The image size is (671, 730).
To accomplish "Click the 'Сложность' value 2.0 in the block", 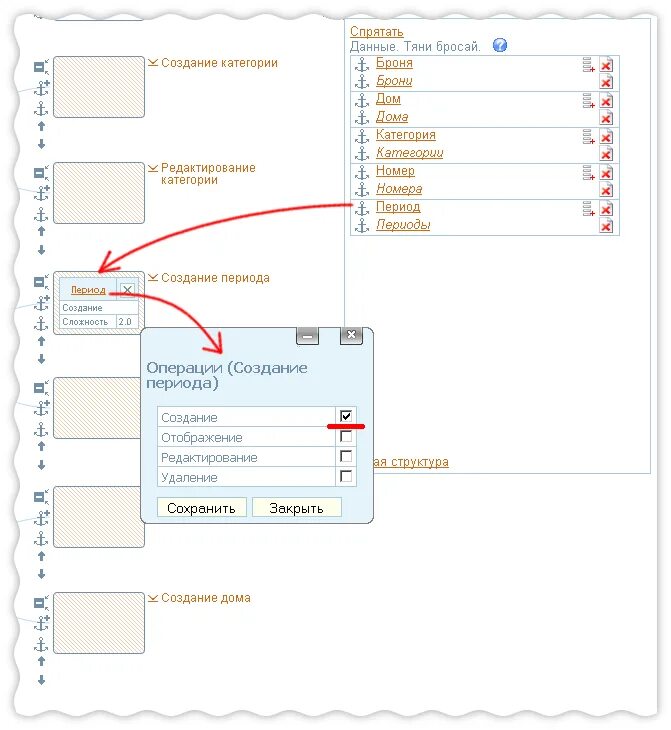I will (x=125, y=322).
